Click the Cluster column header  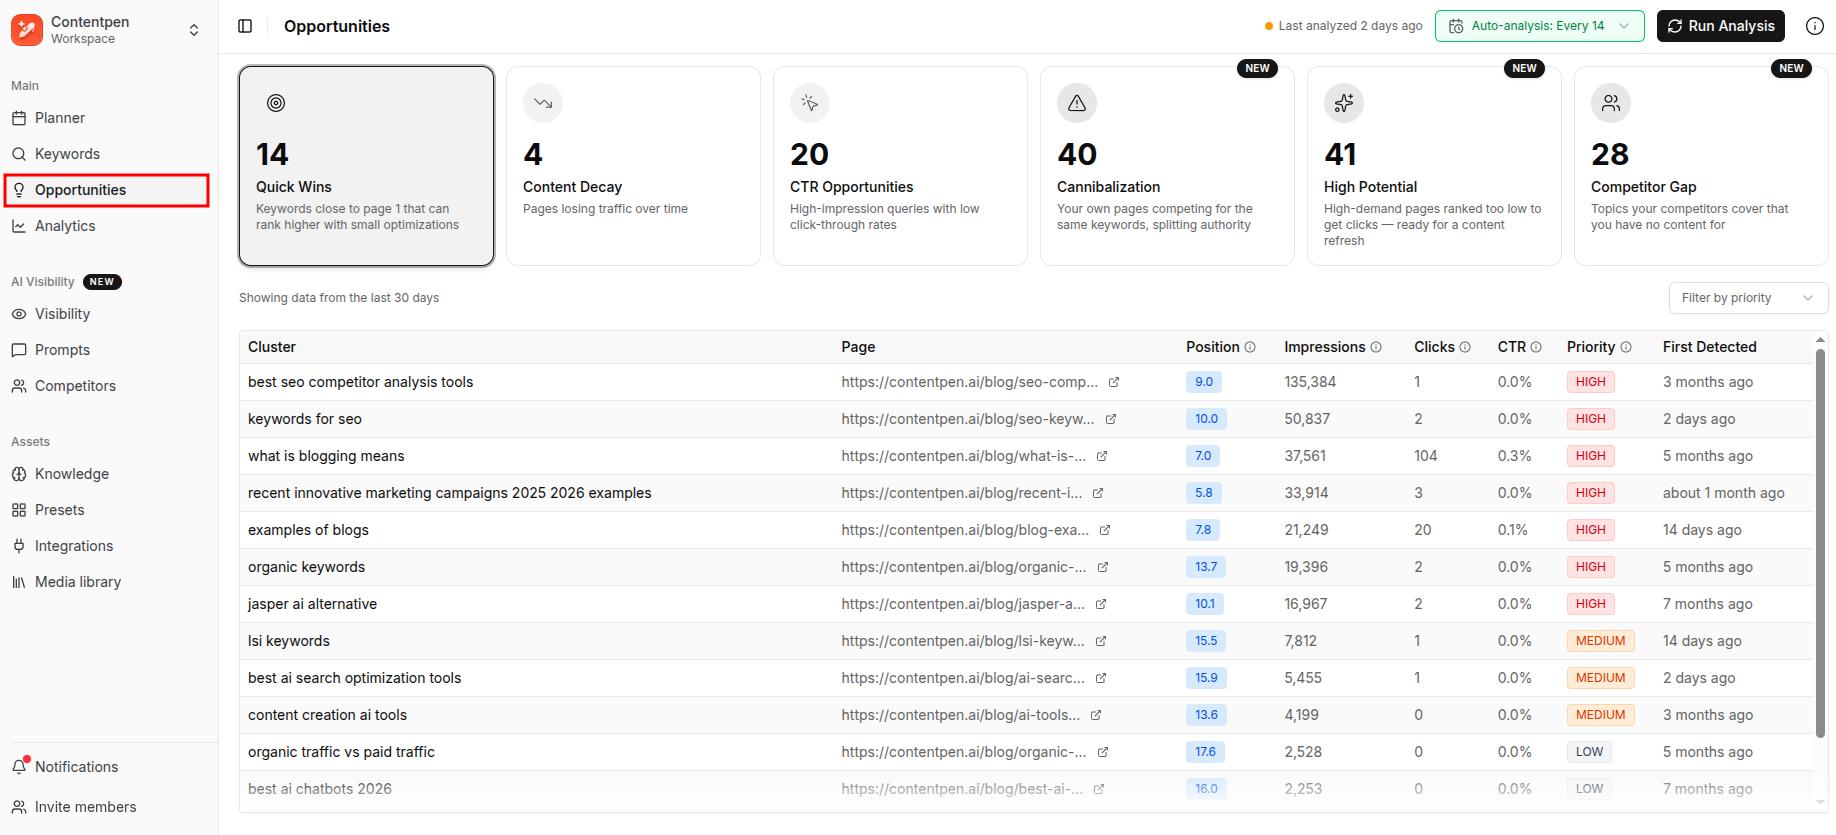pos(272,347)
